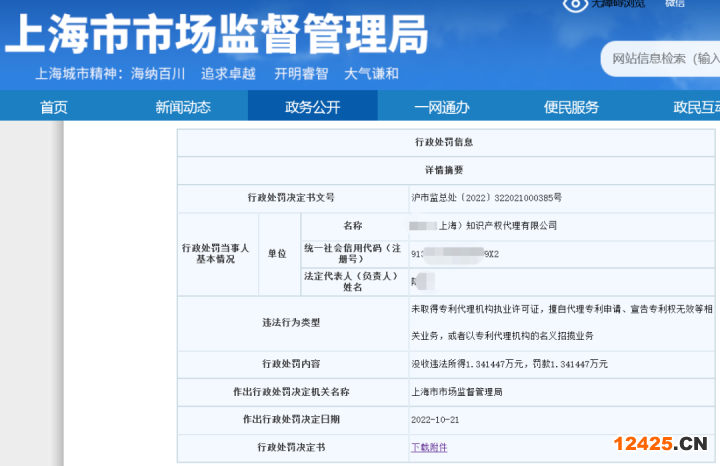720x466 pixels.
Task: Navigate to the 政民互动 tab
Action: click(x=696, y=107)
